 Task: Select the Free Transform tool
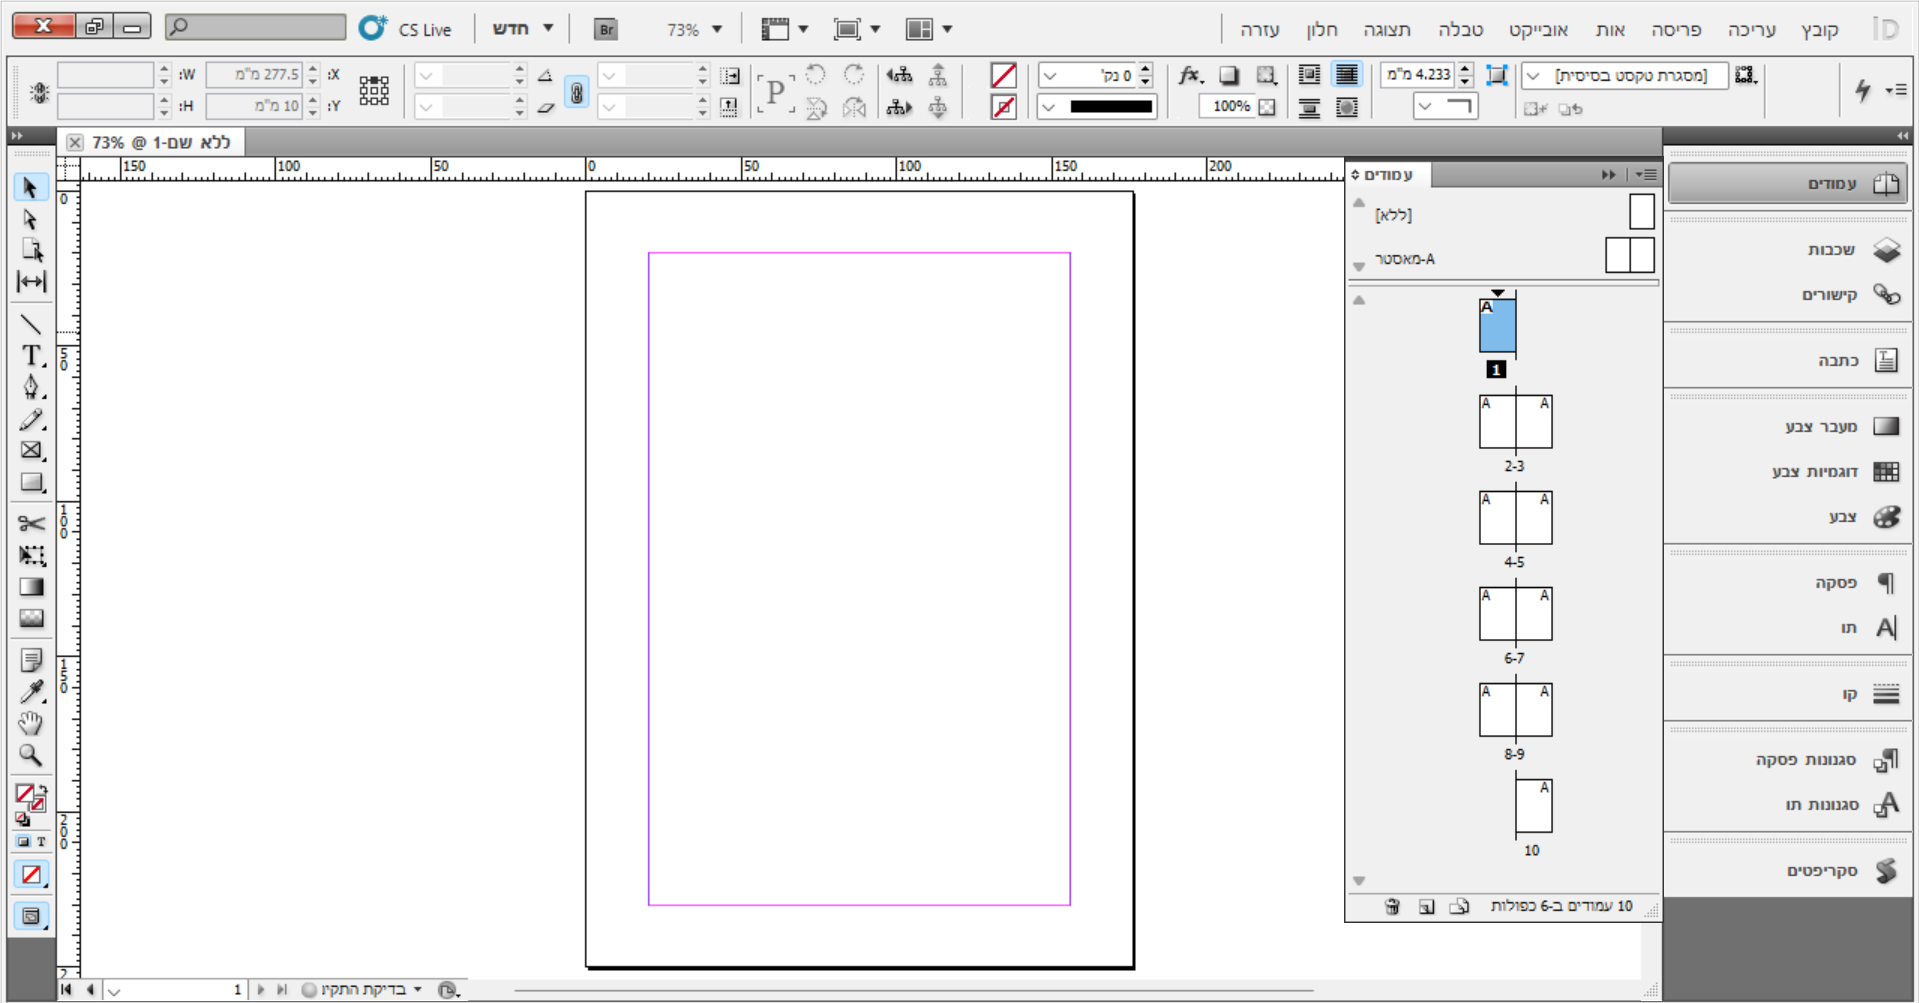click(31, 555)
